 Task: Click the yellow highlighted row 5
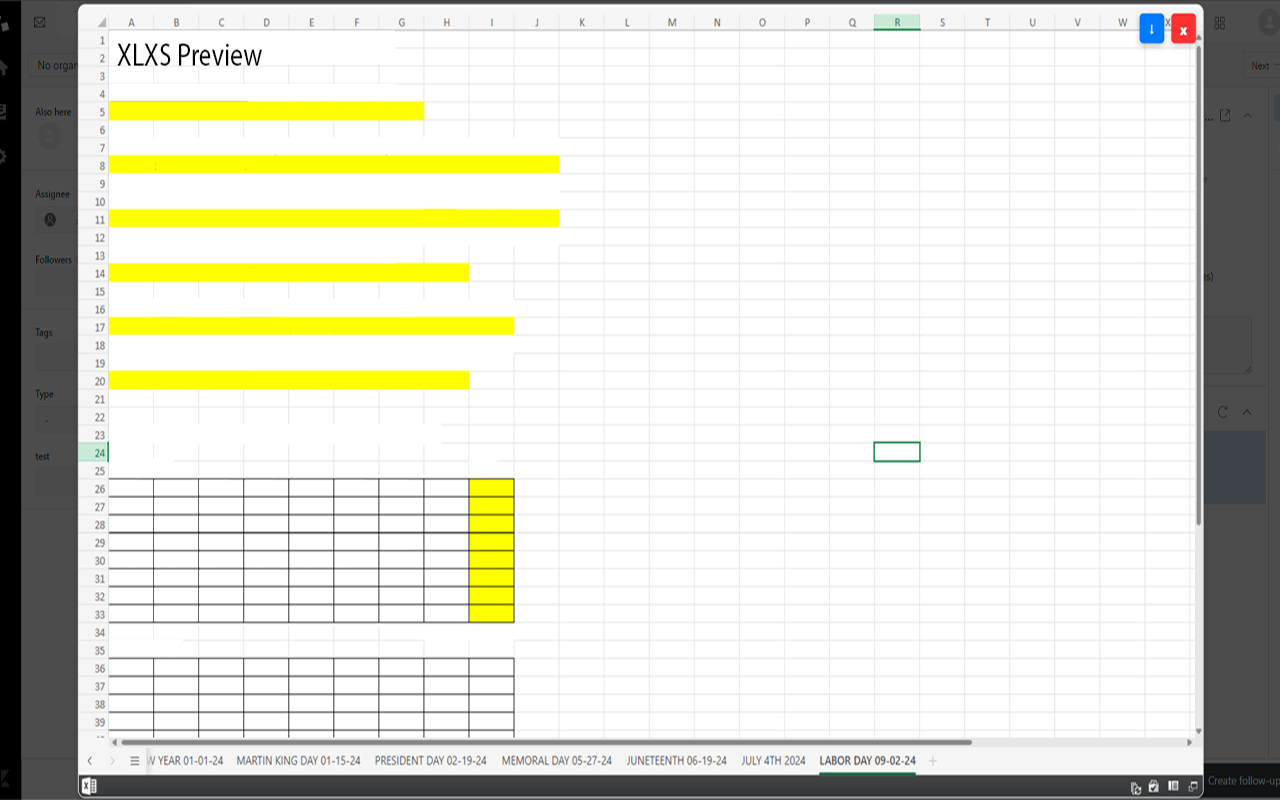[266, 111]
